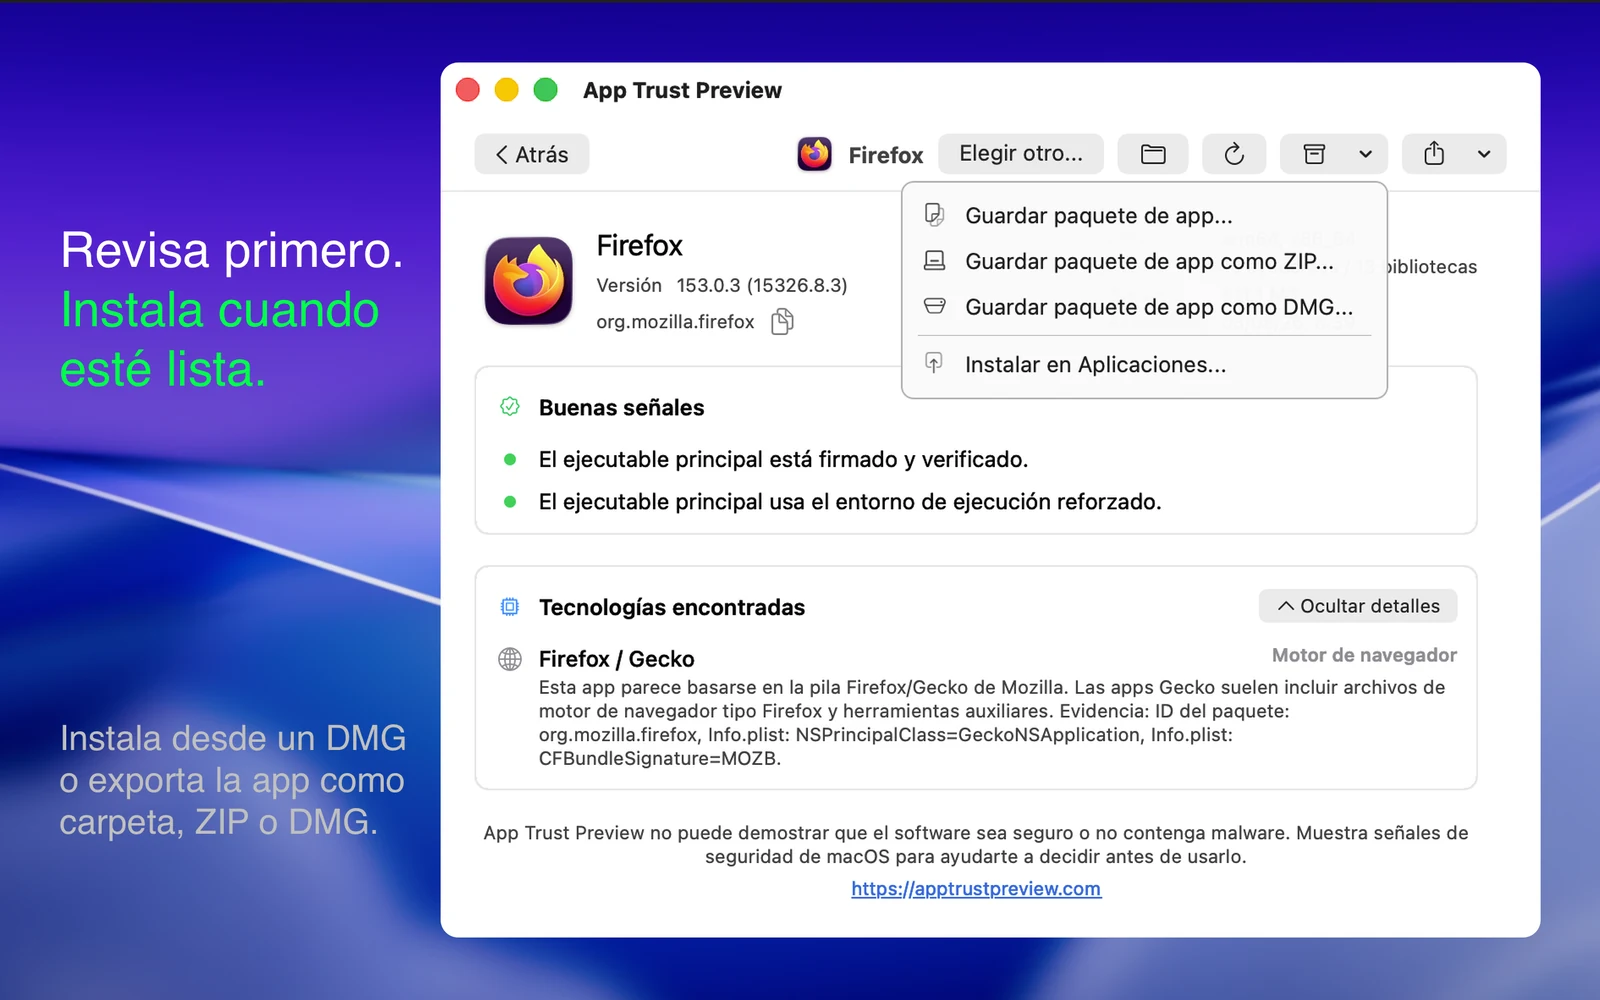Click the Tecnologías encontradas chip icon
Screen dimensions: 1600x1000
[x=510, y=607]
